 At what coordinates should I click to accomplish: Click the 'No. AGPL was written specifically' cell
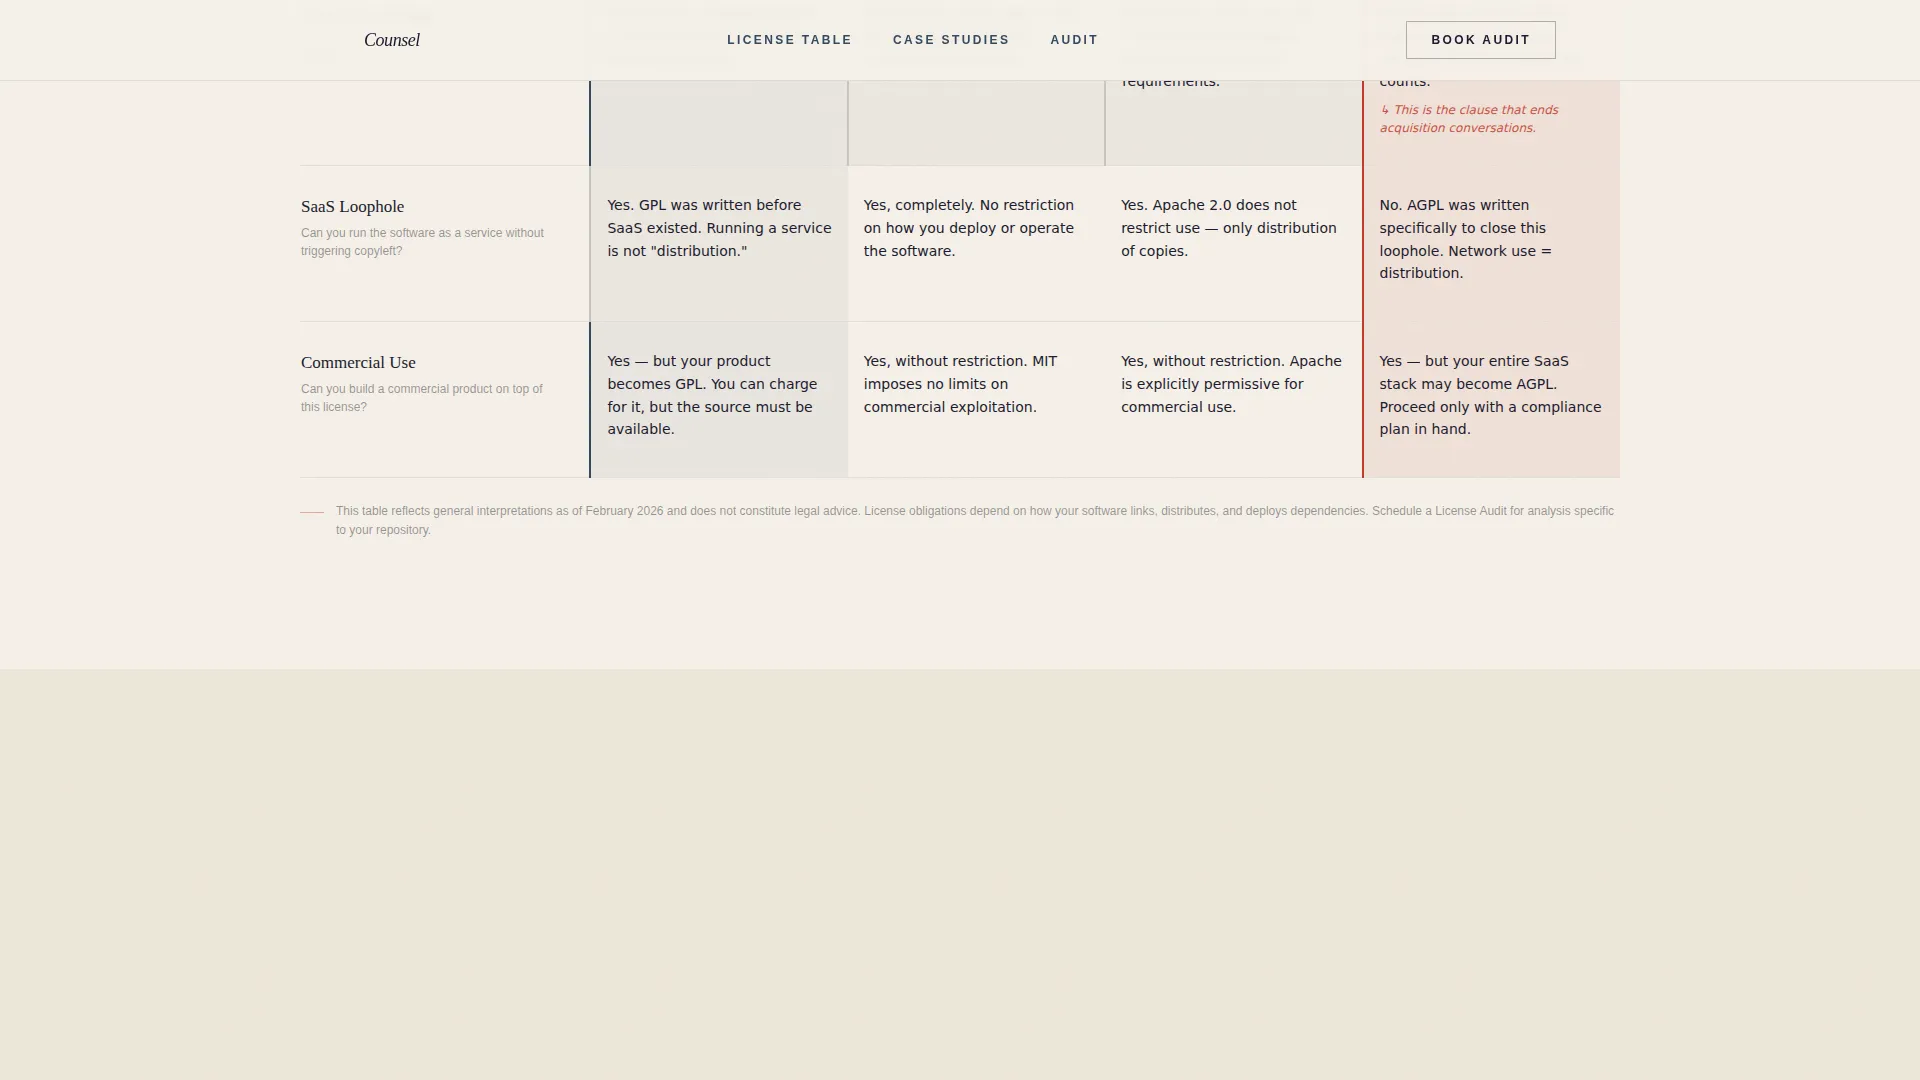coord(1491,244)
